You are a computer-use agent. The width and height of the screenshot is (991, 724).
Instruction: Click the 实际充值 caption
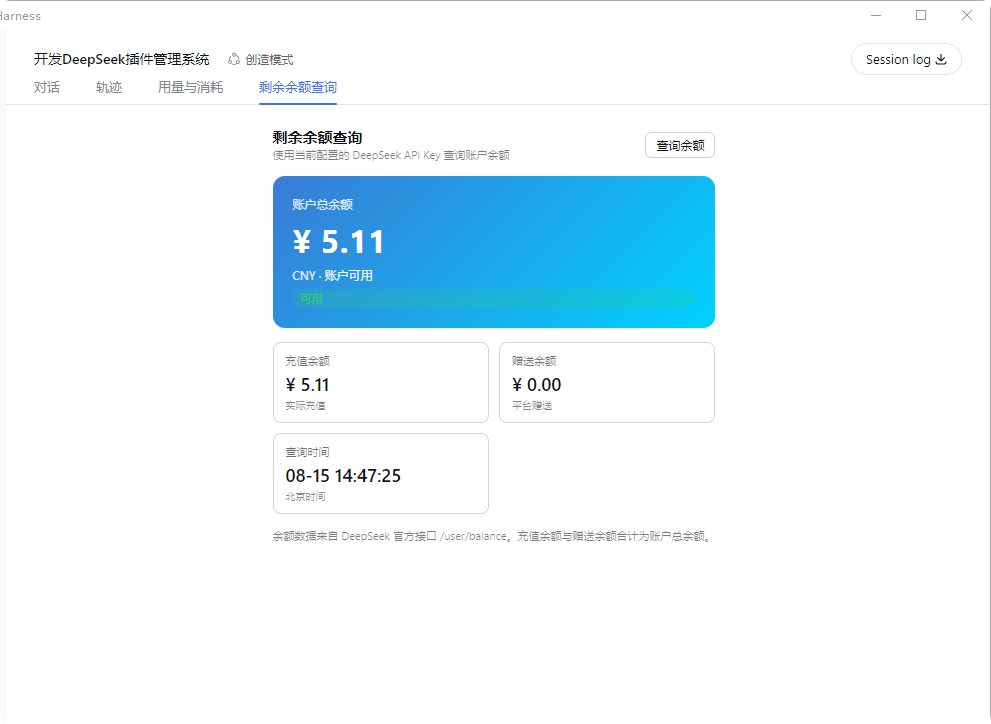point(305,406)
